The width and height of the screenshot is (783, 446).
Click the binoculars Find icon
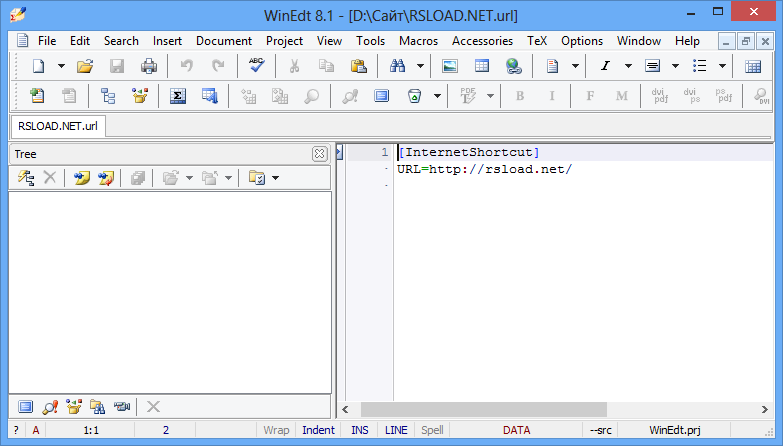[397, 66]
